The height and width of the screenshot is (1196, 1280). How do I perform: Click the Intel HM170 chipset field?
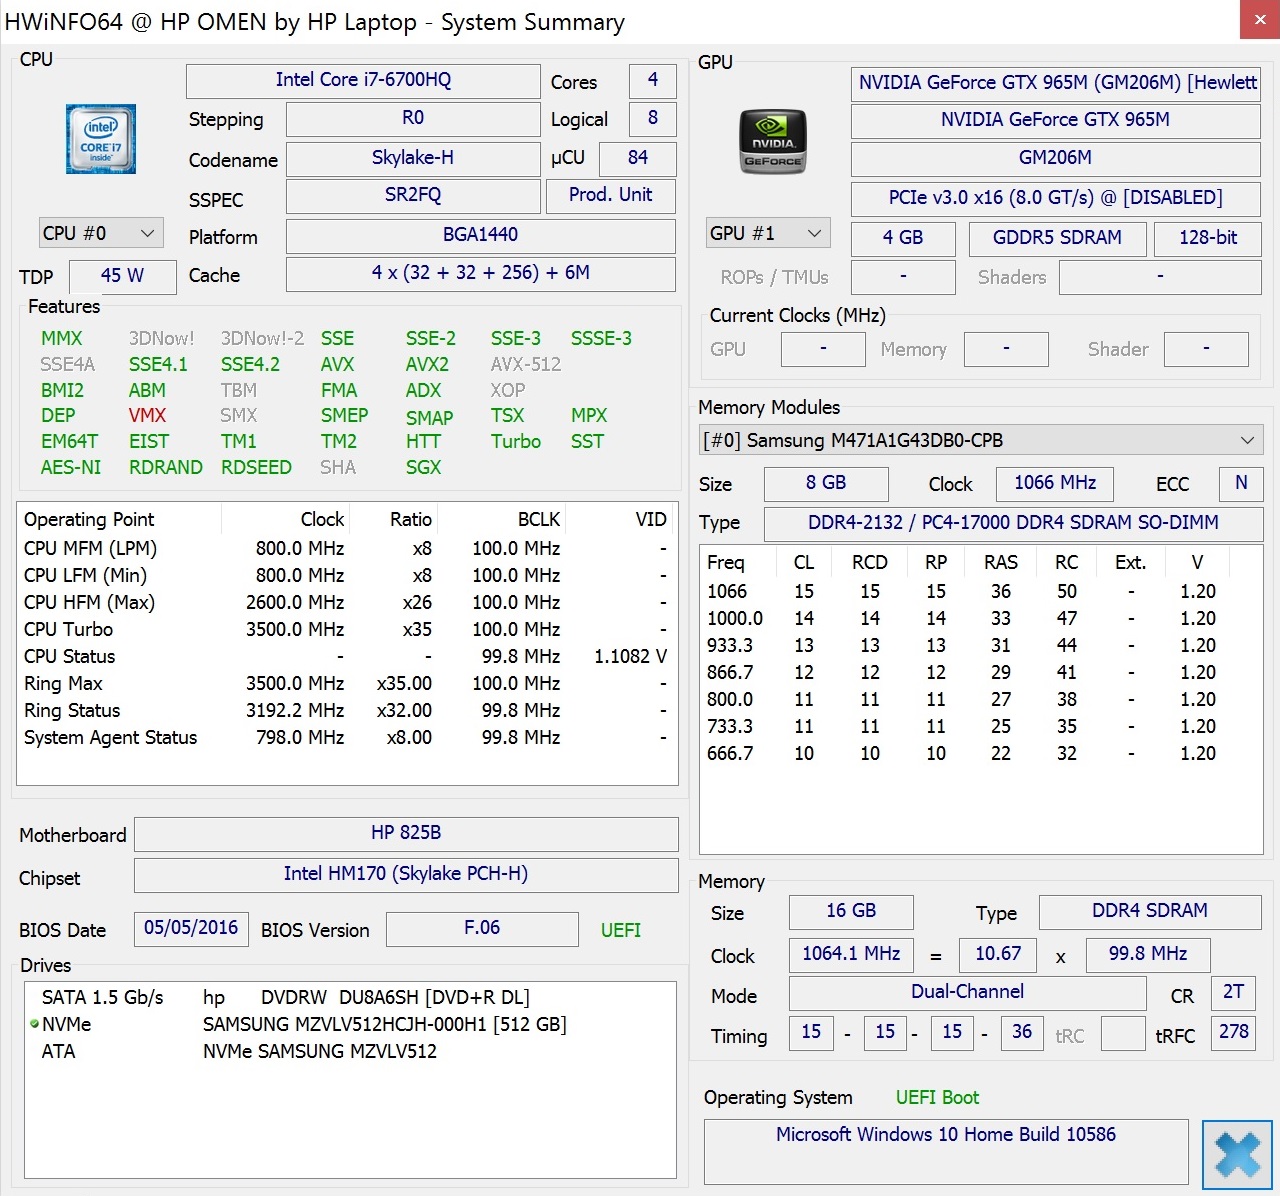click(406, 875)
